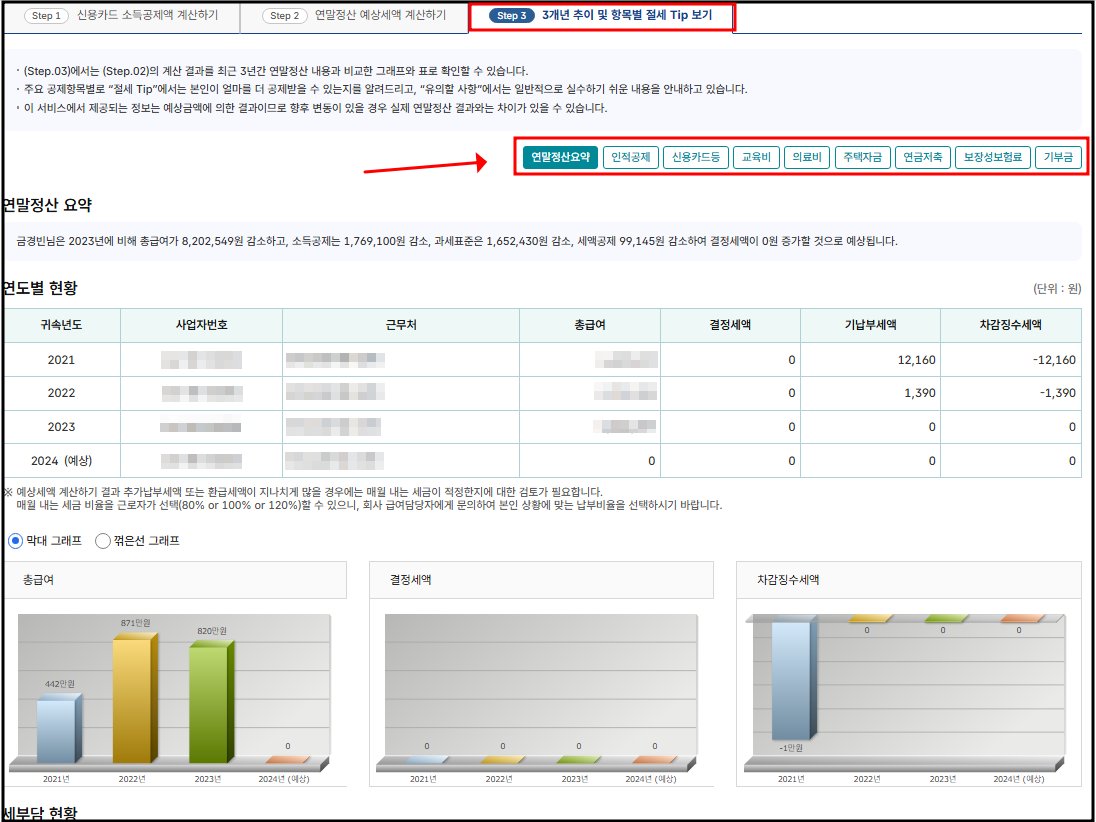Go to the 교육비 section
Screen dimensions: 1096x822
click(x=756, y=157)
